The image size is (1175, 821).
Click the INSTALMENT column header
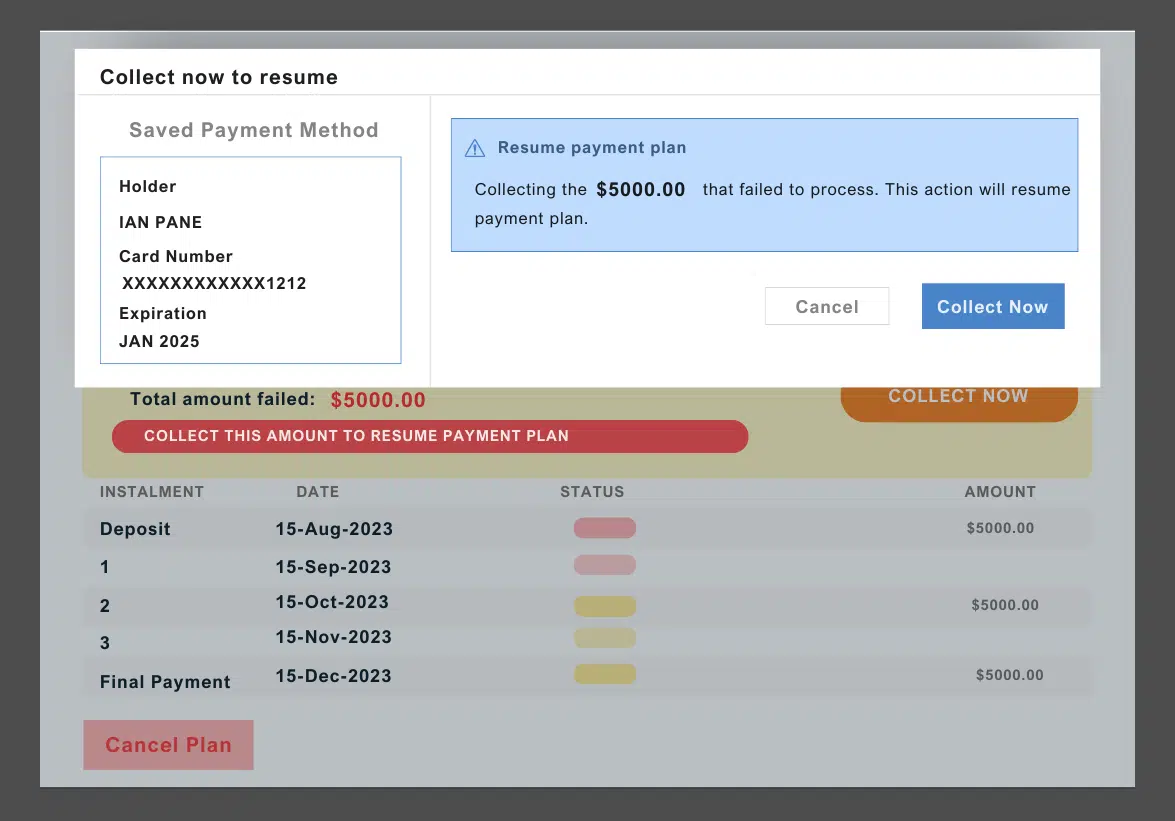coord(152,492)
